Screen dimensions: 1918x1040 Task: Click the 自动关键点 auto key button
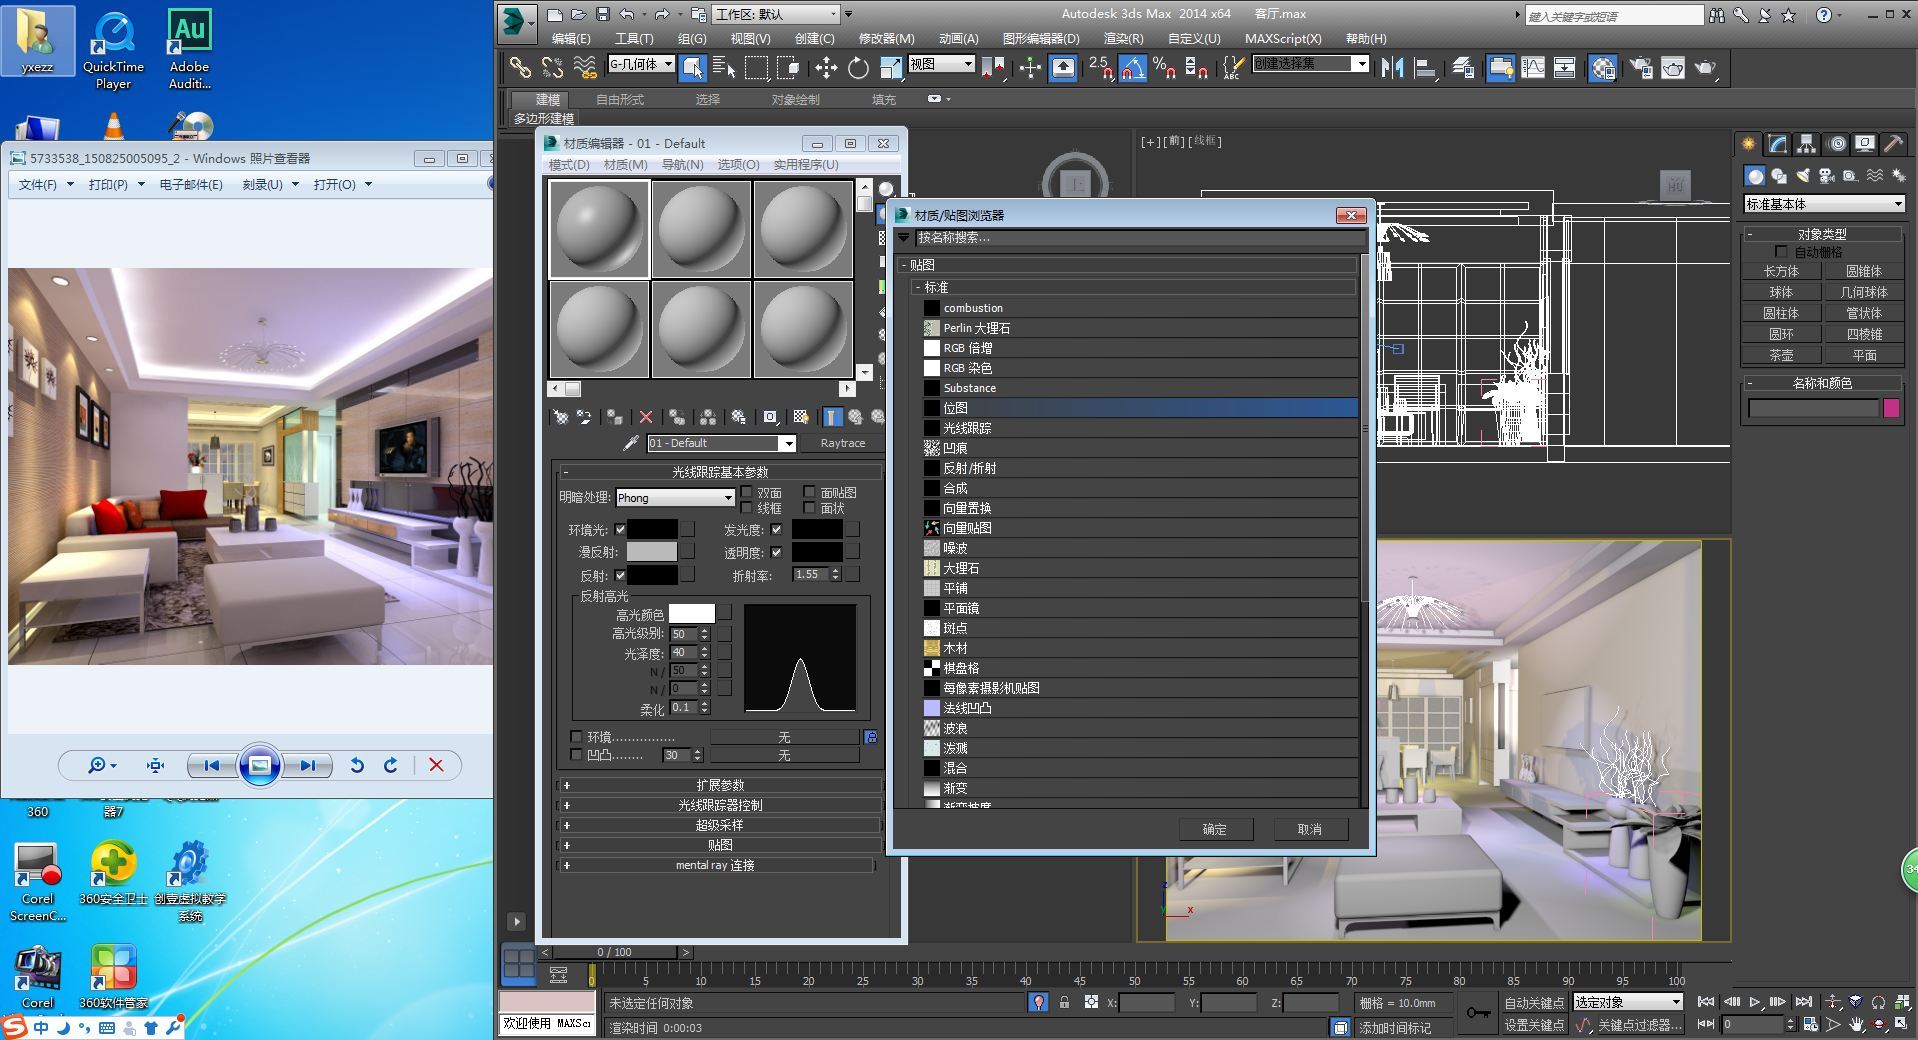click(x=1534, y=1002)
